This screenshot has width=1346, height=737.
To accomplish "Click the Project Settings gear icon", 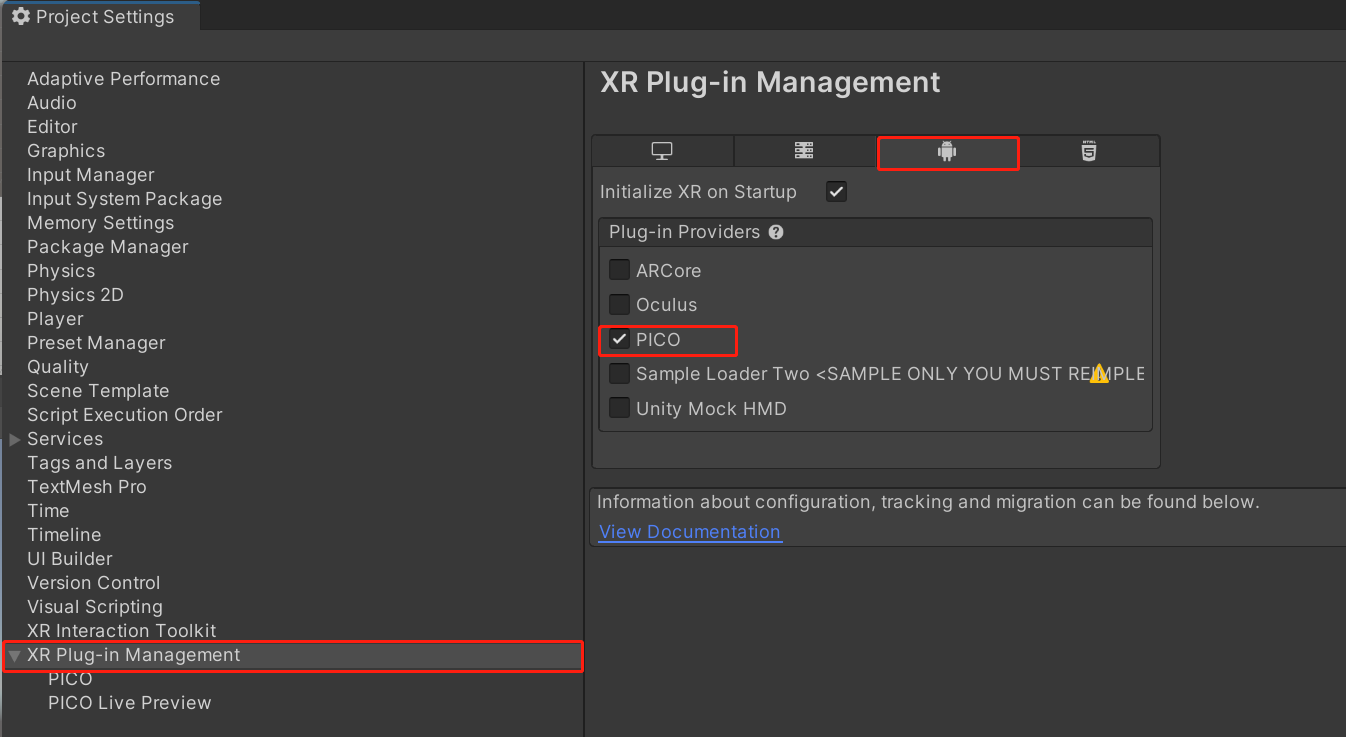I will point(20,17).
